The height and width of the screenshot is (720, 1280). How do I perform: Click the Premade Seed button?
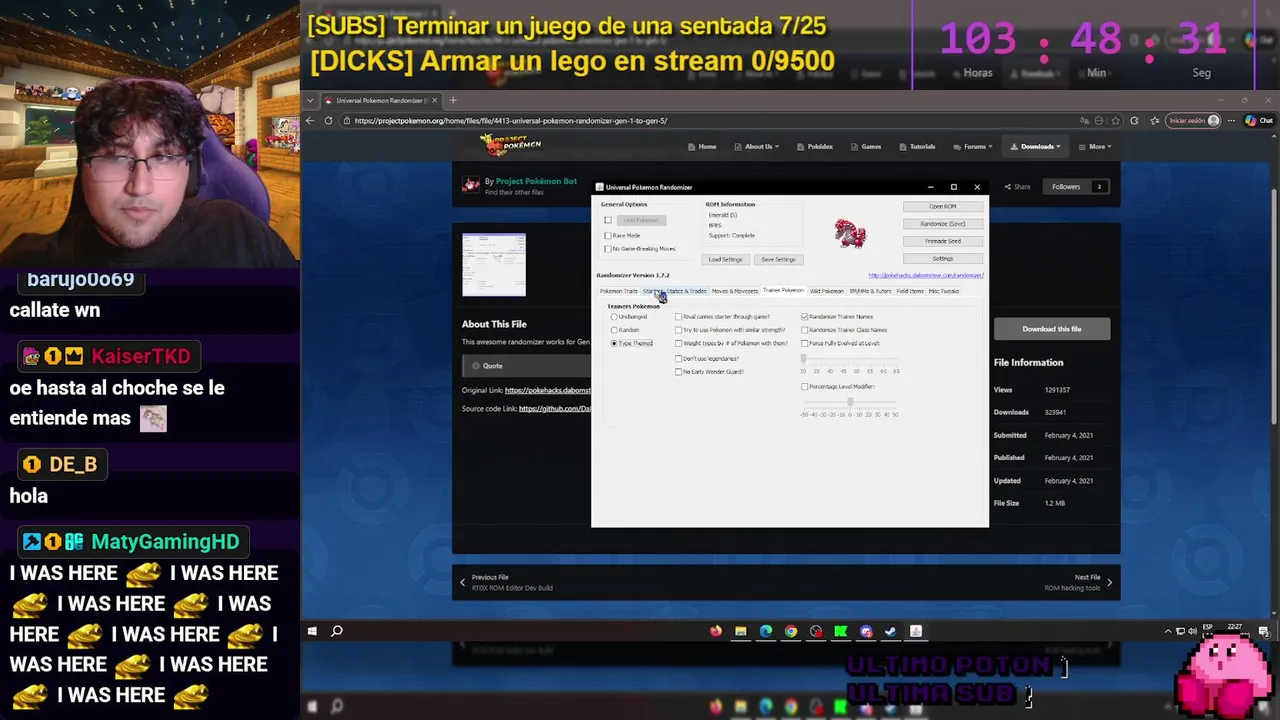coord(943,241)
